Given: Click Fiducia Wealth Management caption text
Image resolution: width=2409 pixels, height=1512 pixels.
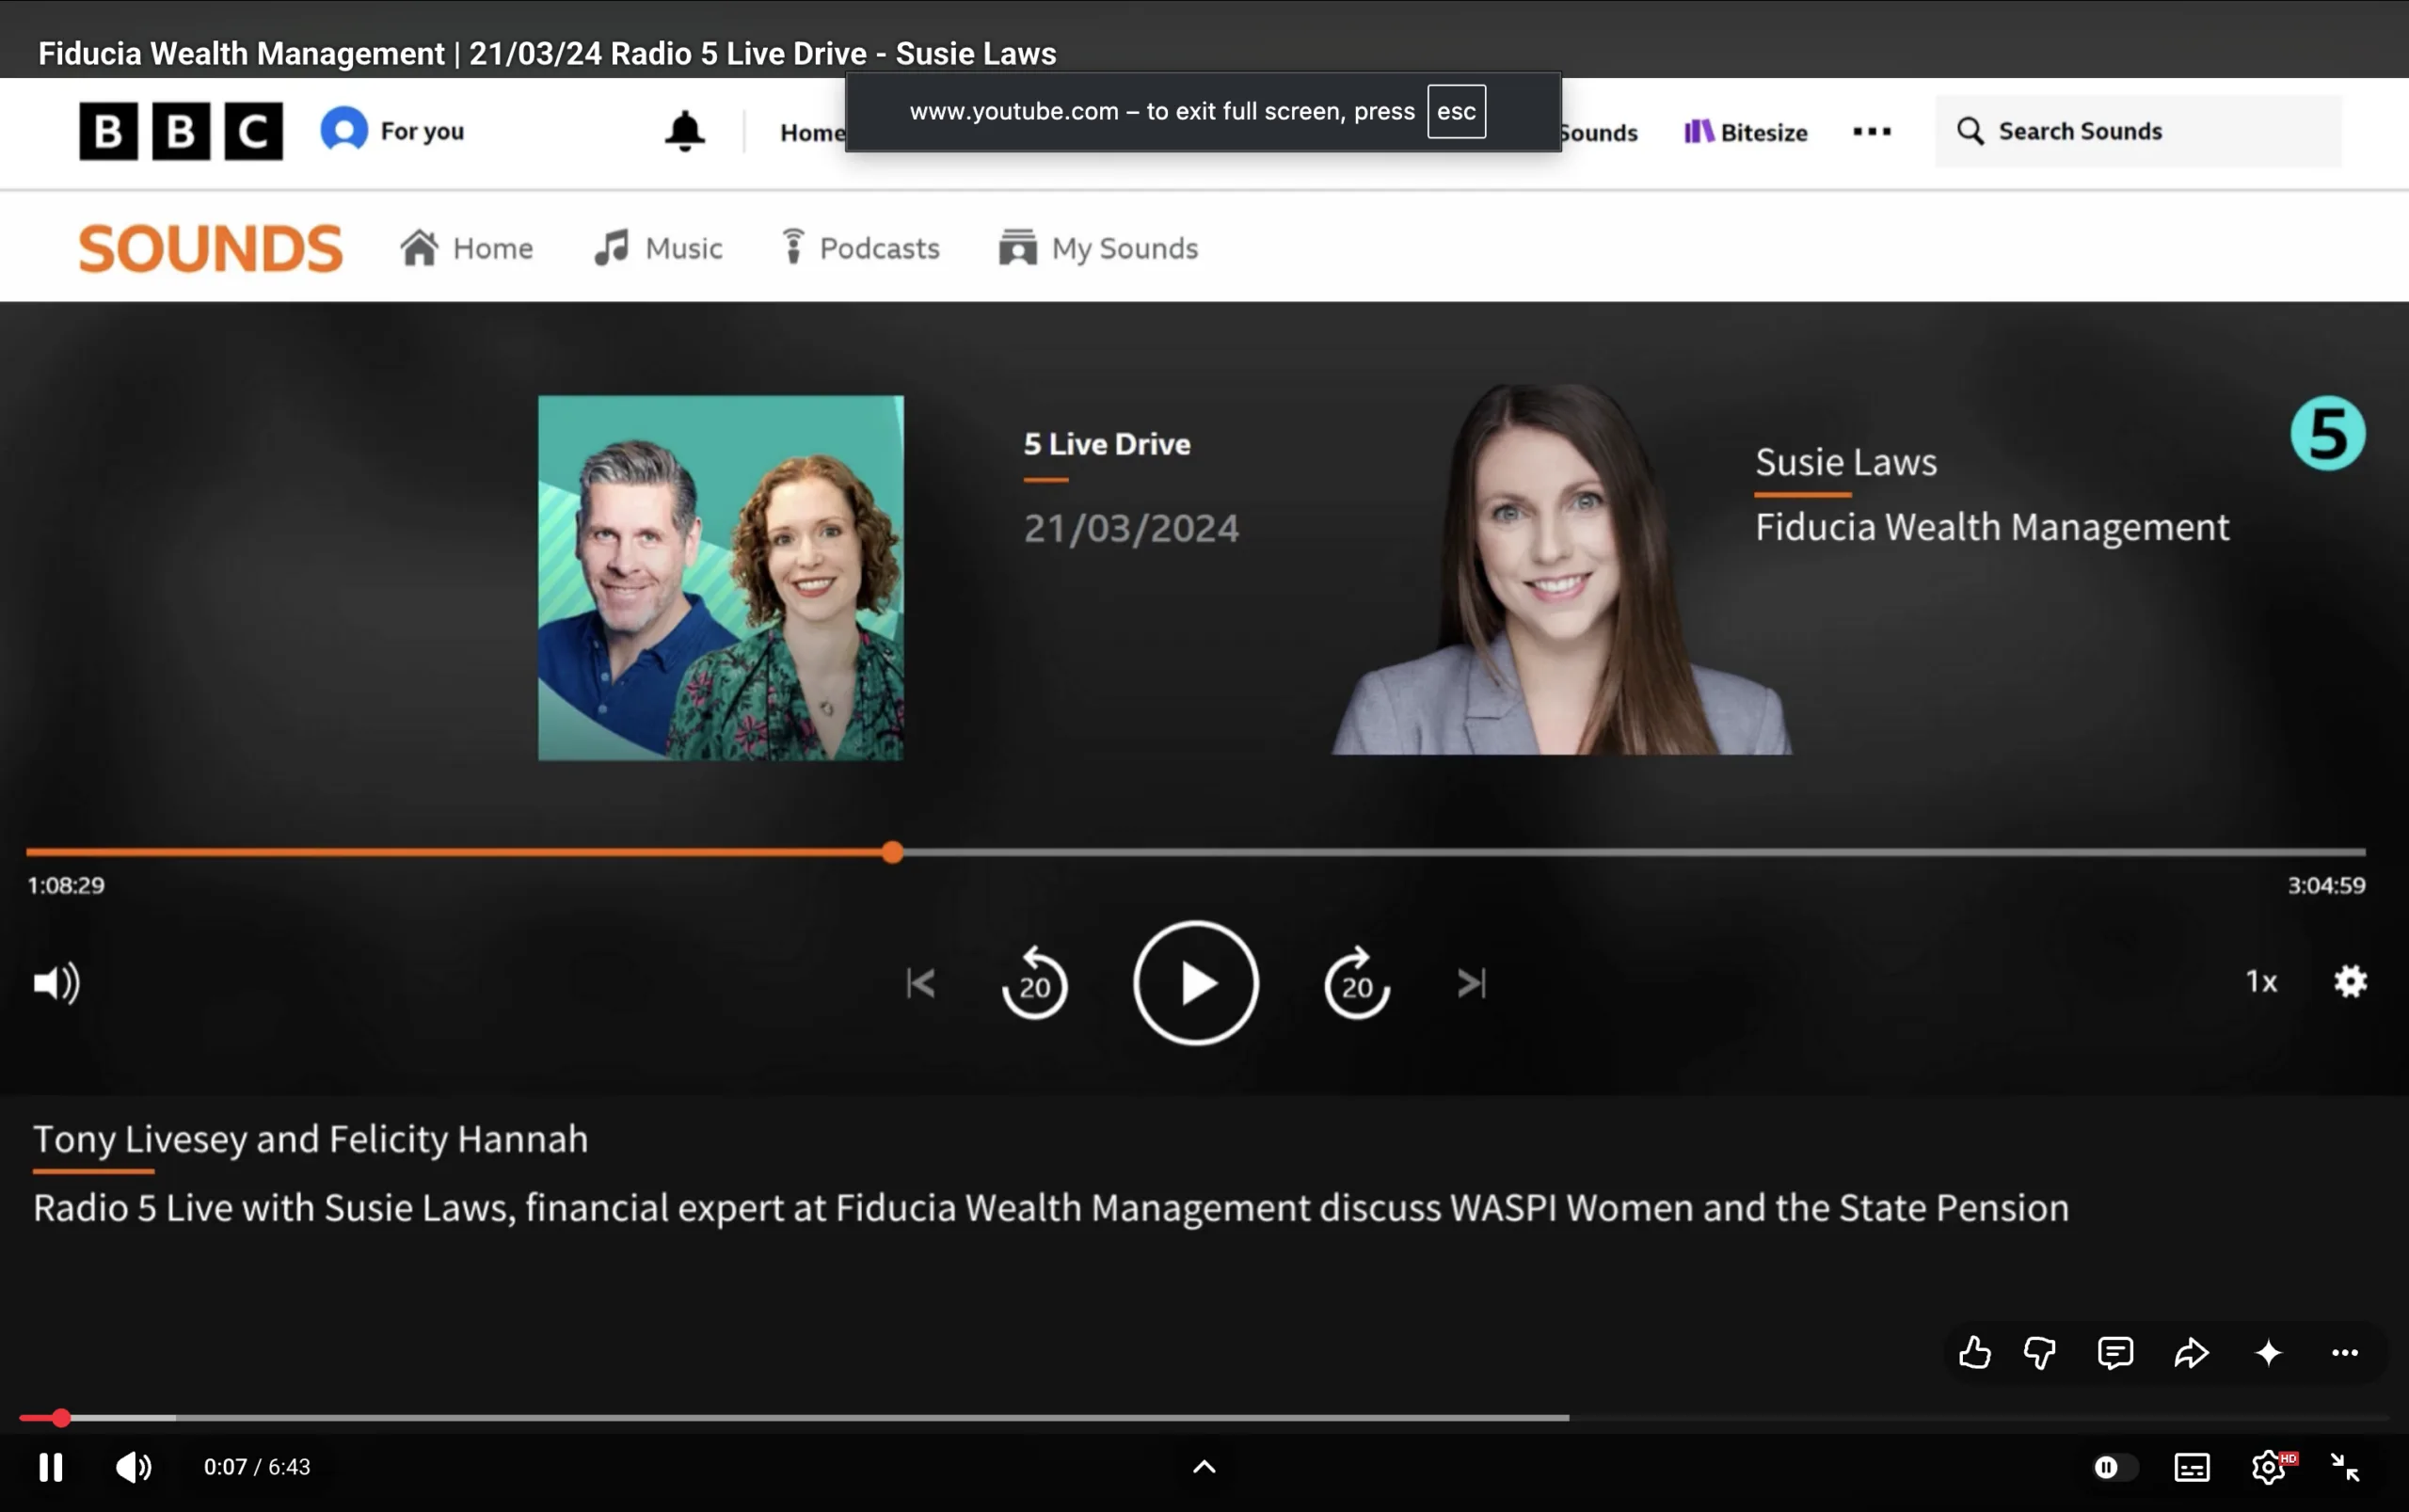Looking at the screenshot, I should point(1992,527).
